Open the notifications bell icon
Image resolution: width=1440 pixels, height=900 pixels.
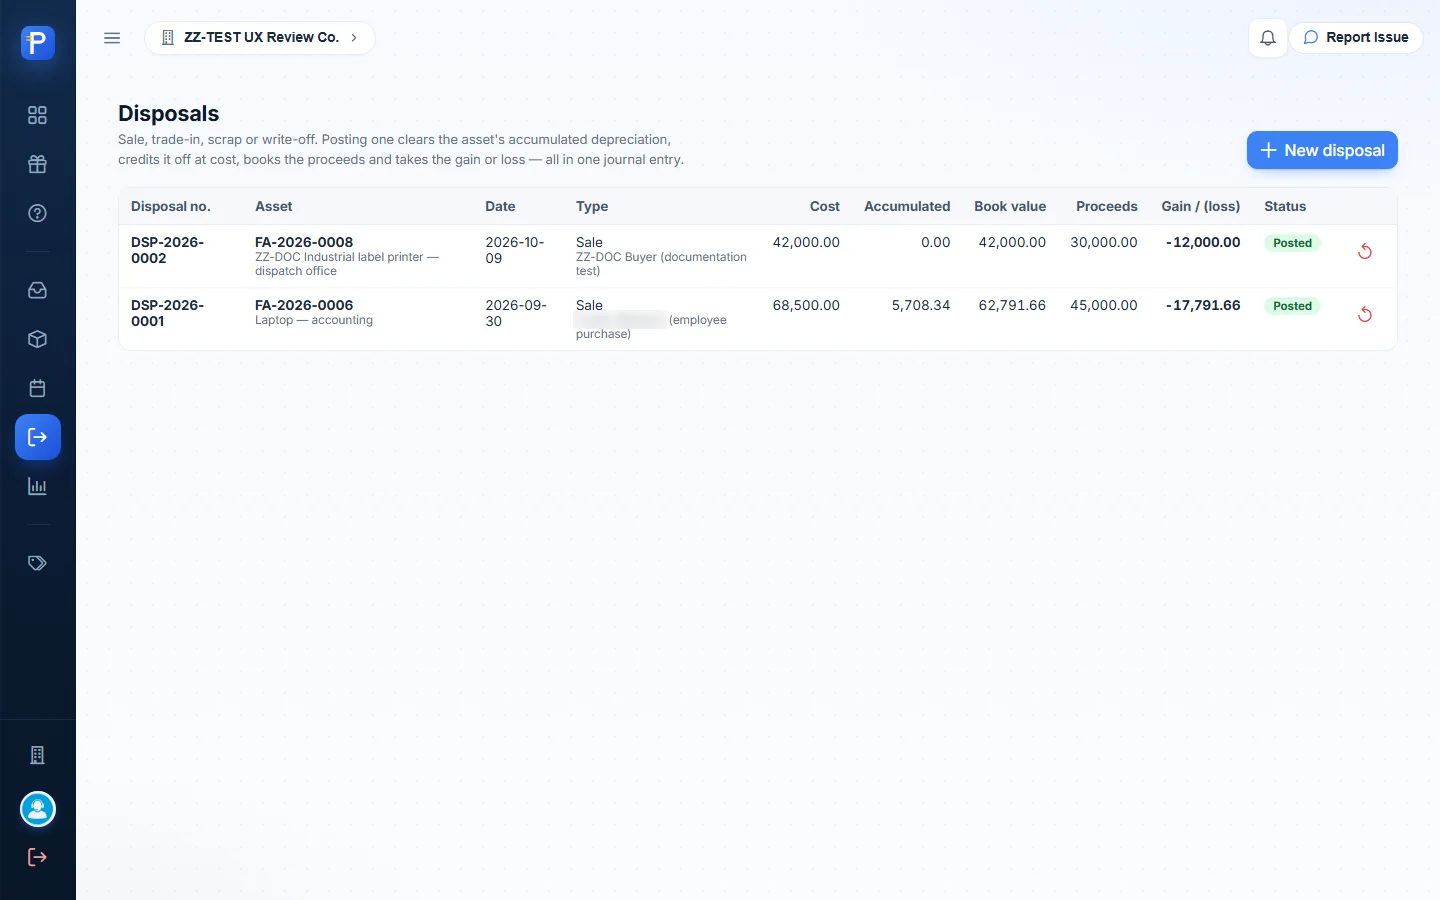[1268, 38]
